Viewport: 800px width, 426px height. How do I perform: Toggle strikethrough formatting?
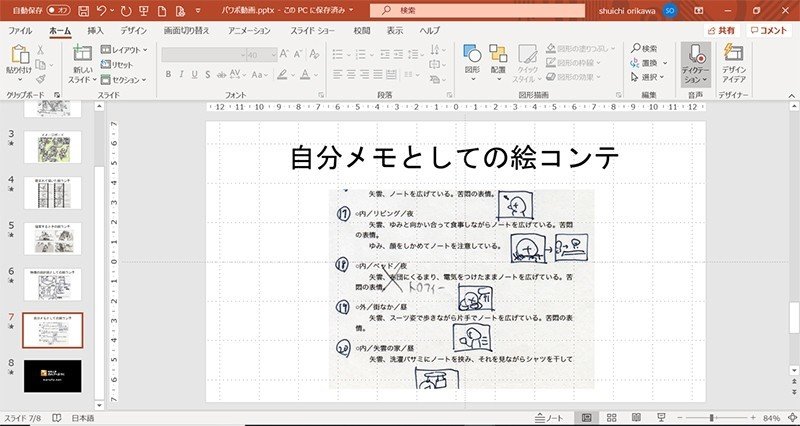[221, 74]
